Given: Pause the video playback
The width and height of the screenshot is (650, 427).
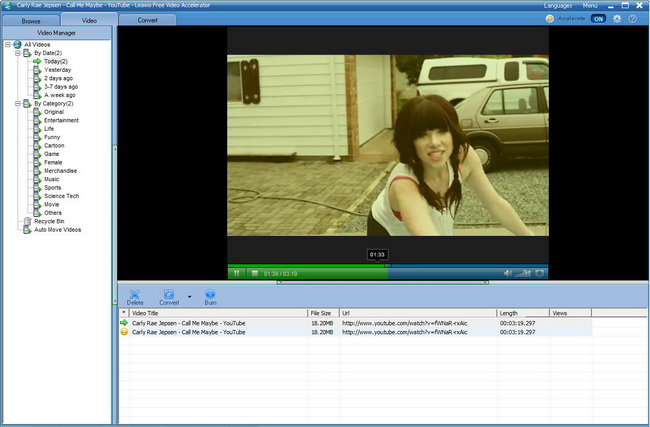Looking at the screenshot, I should 236,273.
